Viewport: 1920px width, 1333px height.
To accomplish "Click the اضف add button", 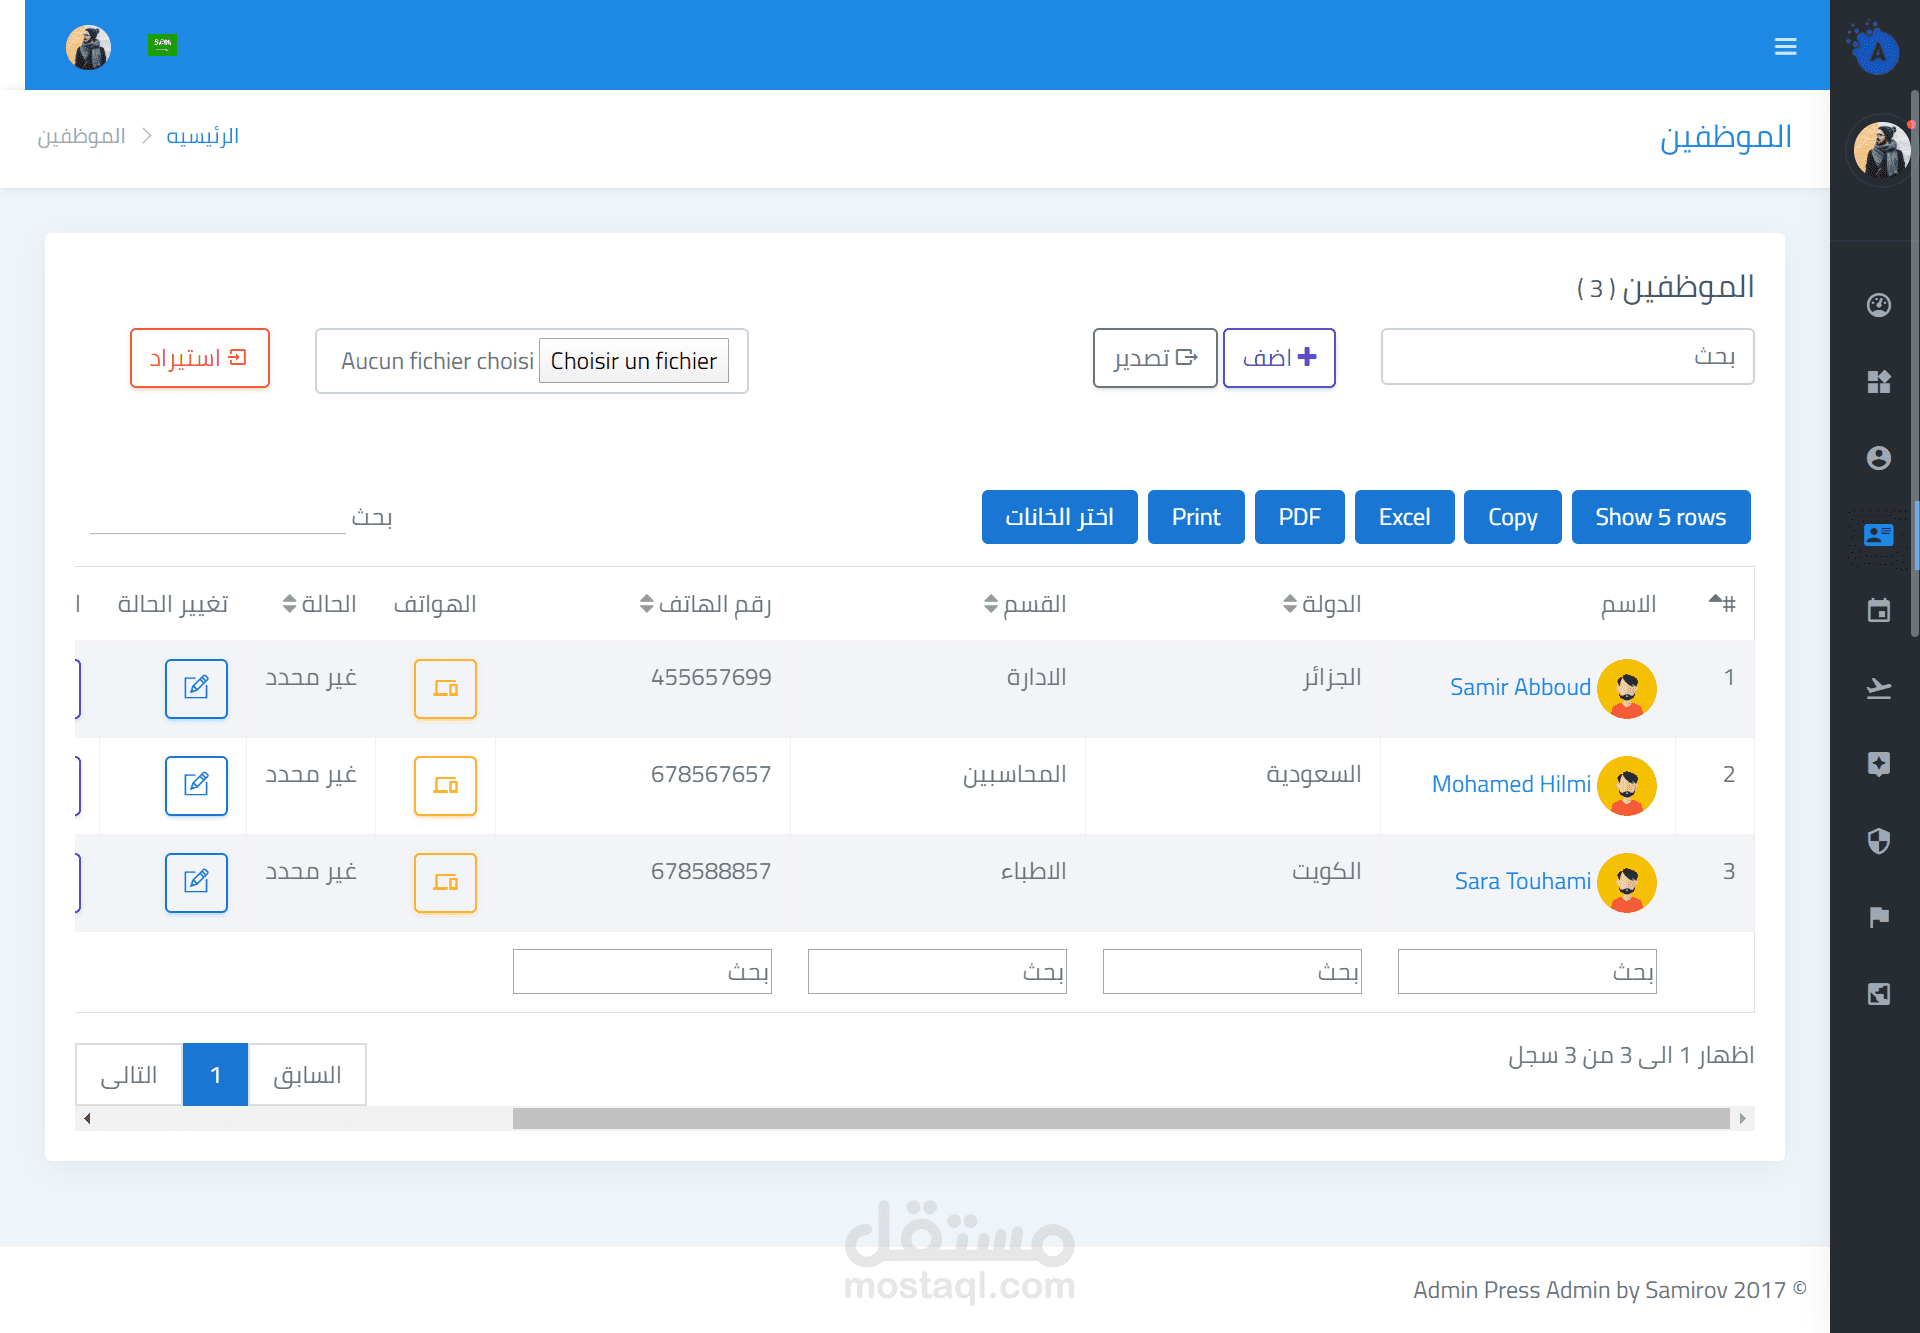I will 1279,358.
